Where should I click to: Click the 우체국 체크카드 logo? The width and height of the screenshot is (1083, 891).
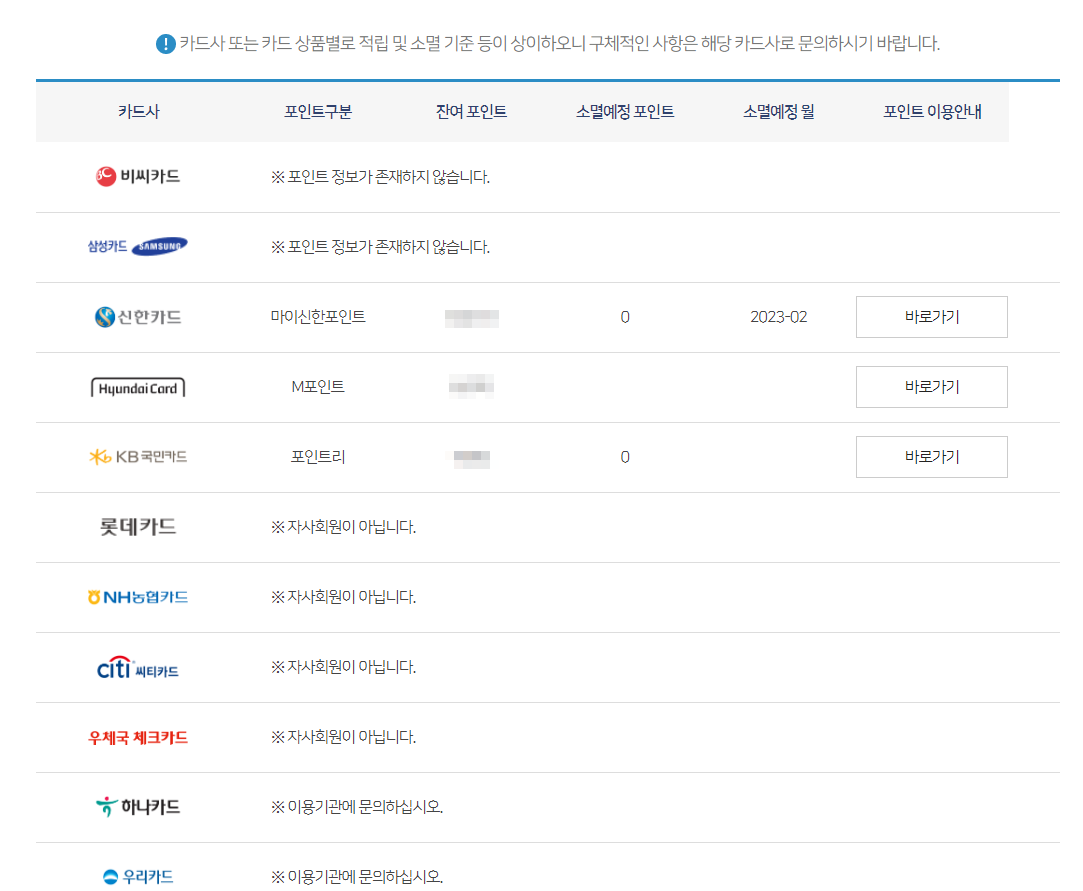138,738
